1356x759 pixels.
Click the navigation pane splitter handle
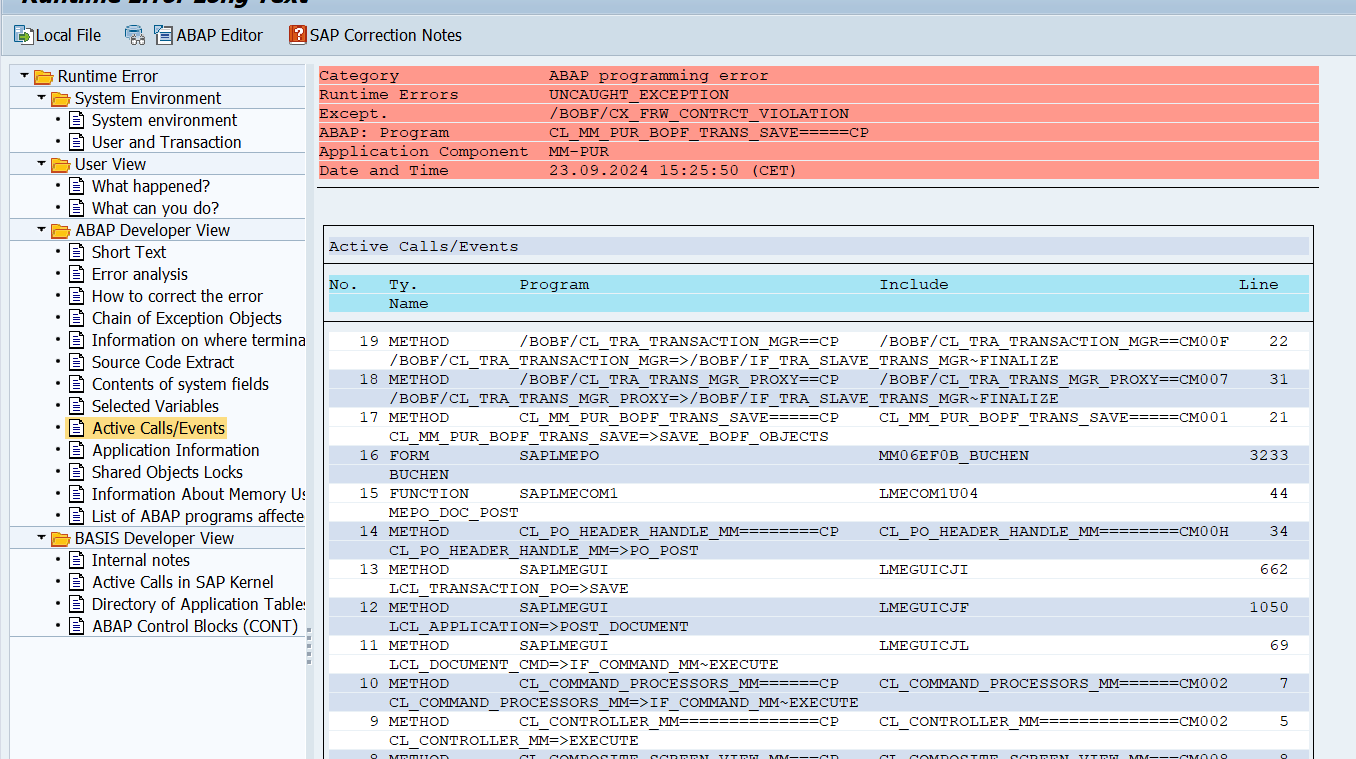pyautogui.click(x=309, y=645)
